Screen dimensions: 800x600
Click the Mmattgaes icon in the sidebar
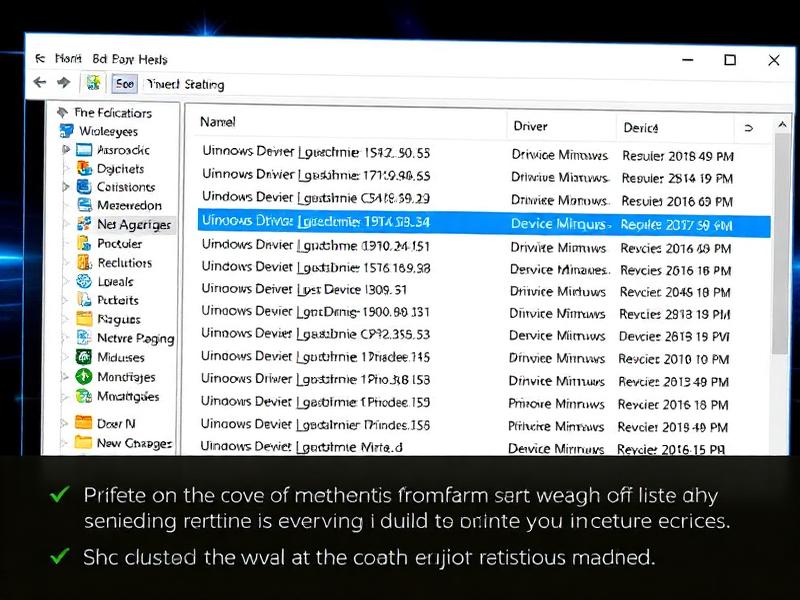84,396
